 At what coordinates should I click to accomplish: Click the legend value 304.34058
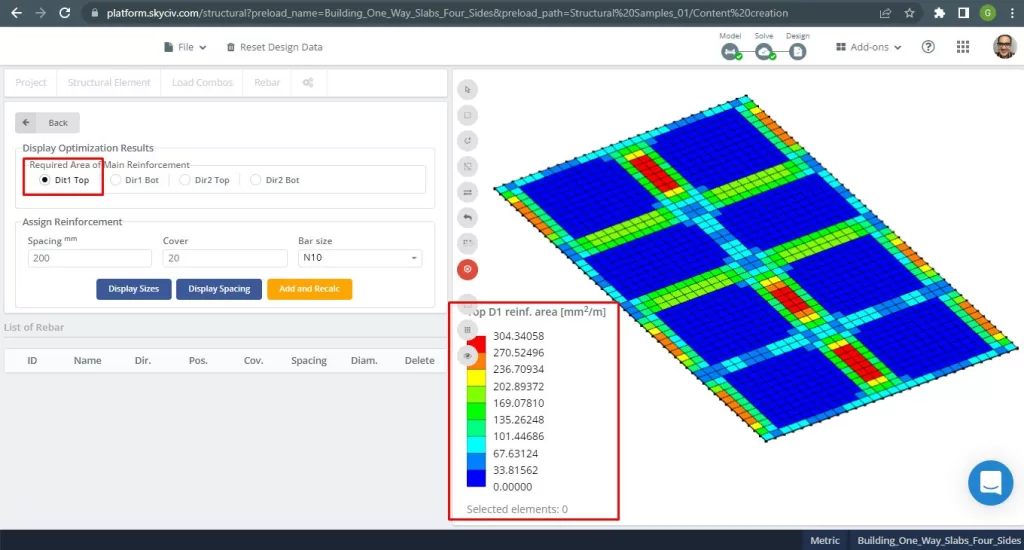click(x=519, y=336)
